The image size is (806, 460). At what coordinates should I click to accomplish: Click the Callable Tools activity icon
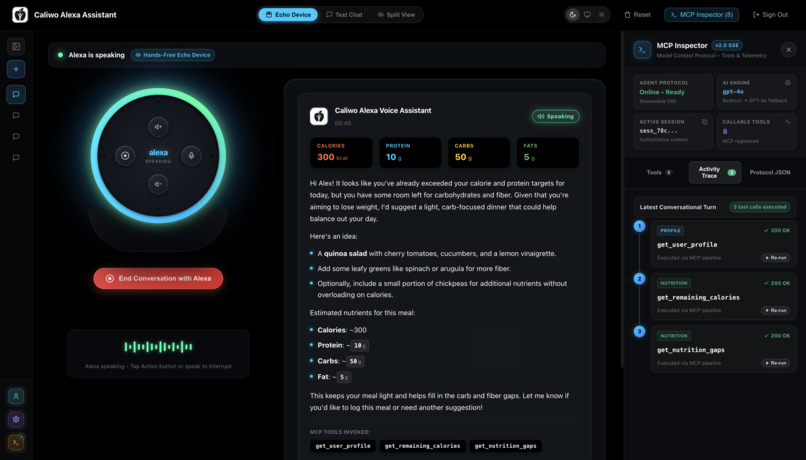click(787, 122)
